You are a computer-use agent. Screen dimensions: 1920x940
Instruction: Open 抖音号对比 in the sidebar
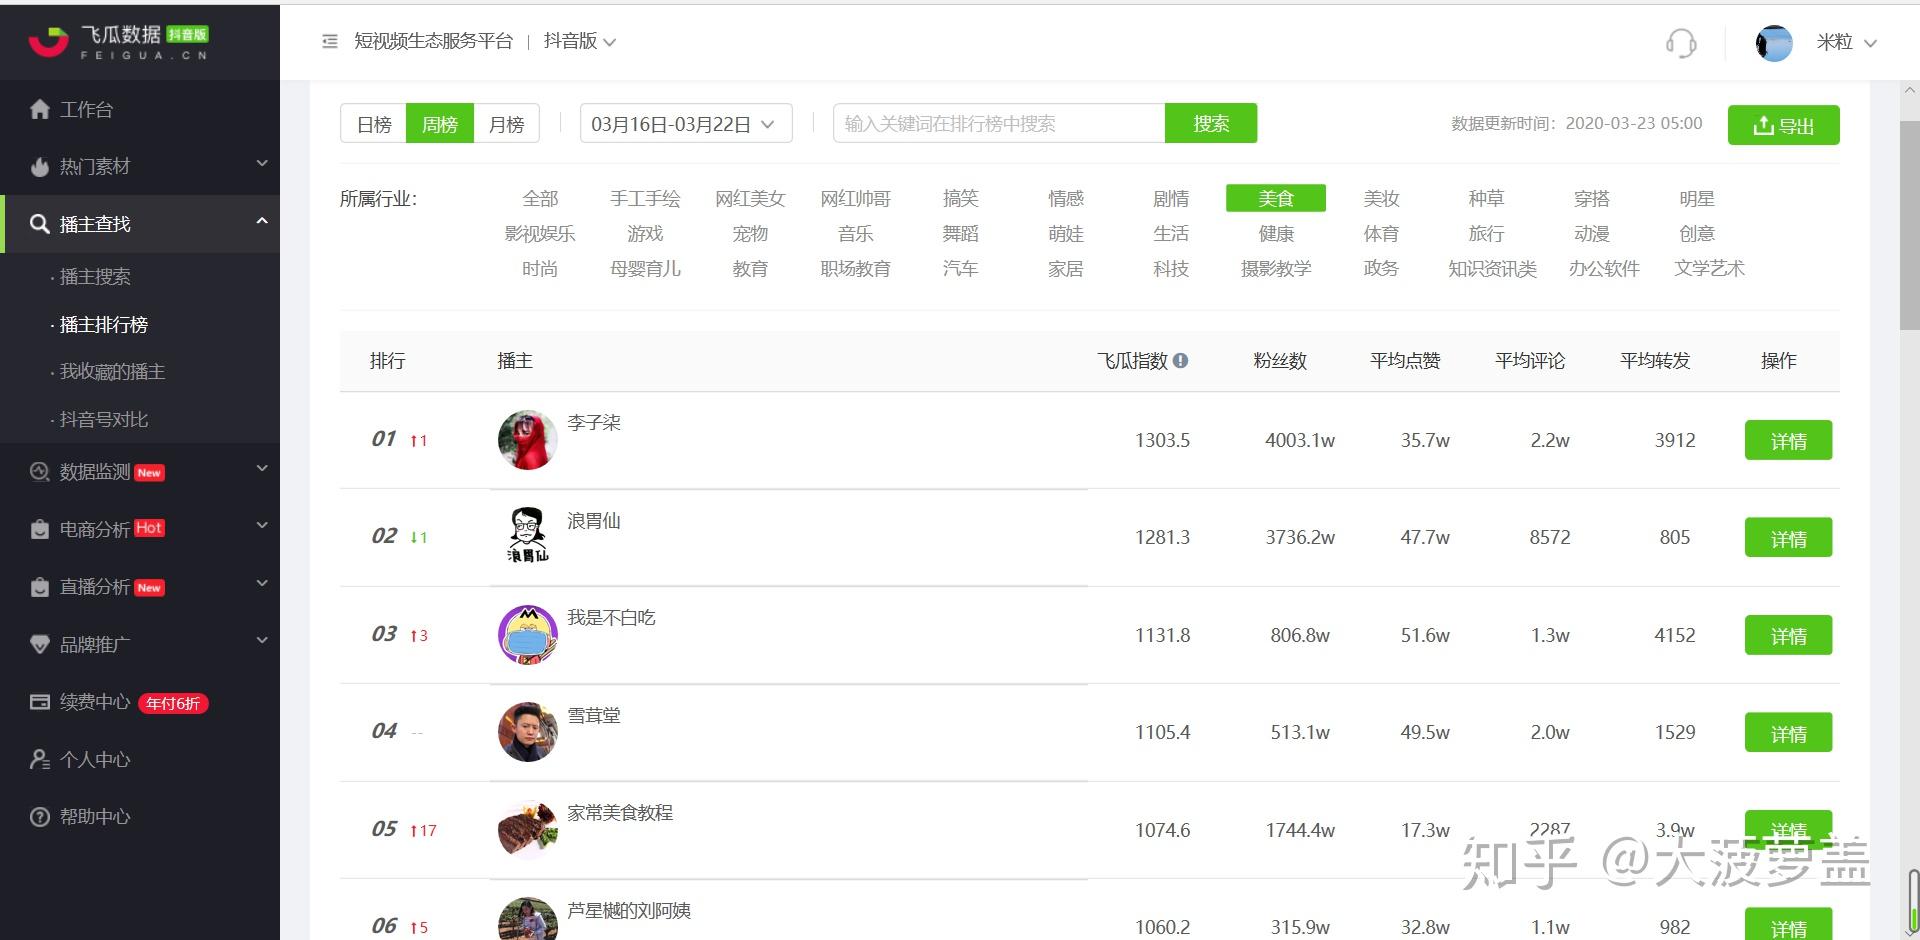103,420
